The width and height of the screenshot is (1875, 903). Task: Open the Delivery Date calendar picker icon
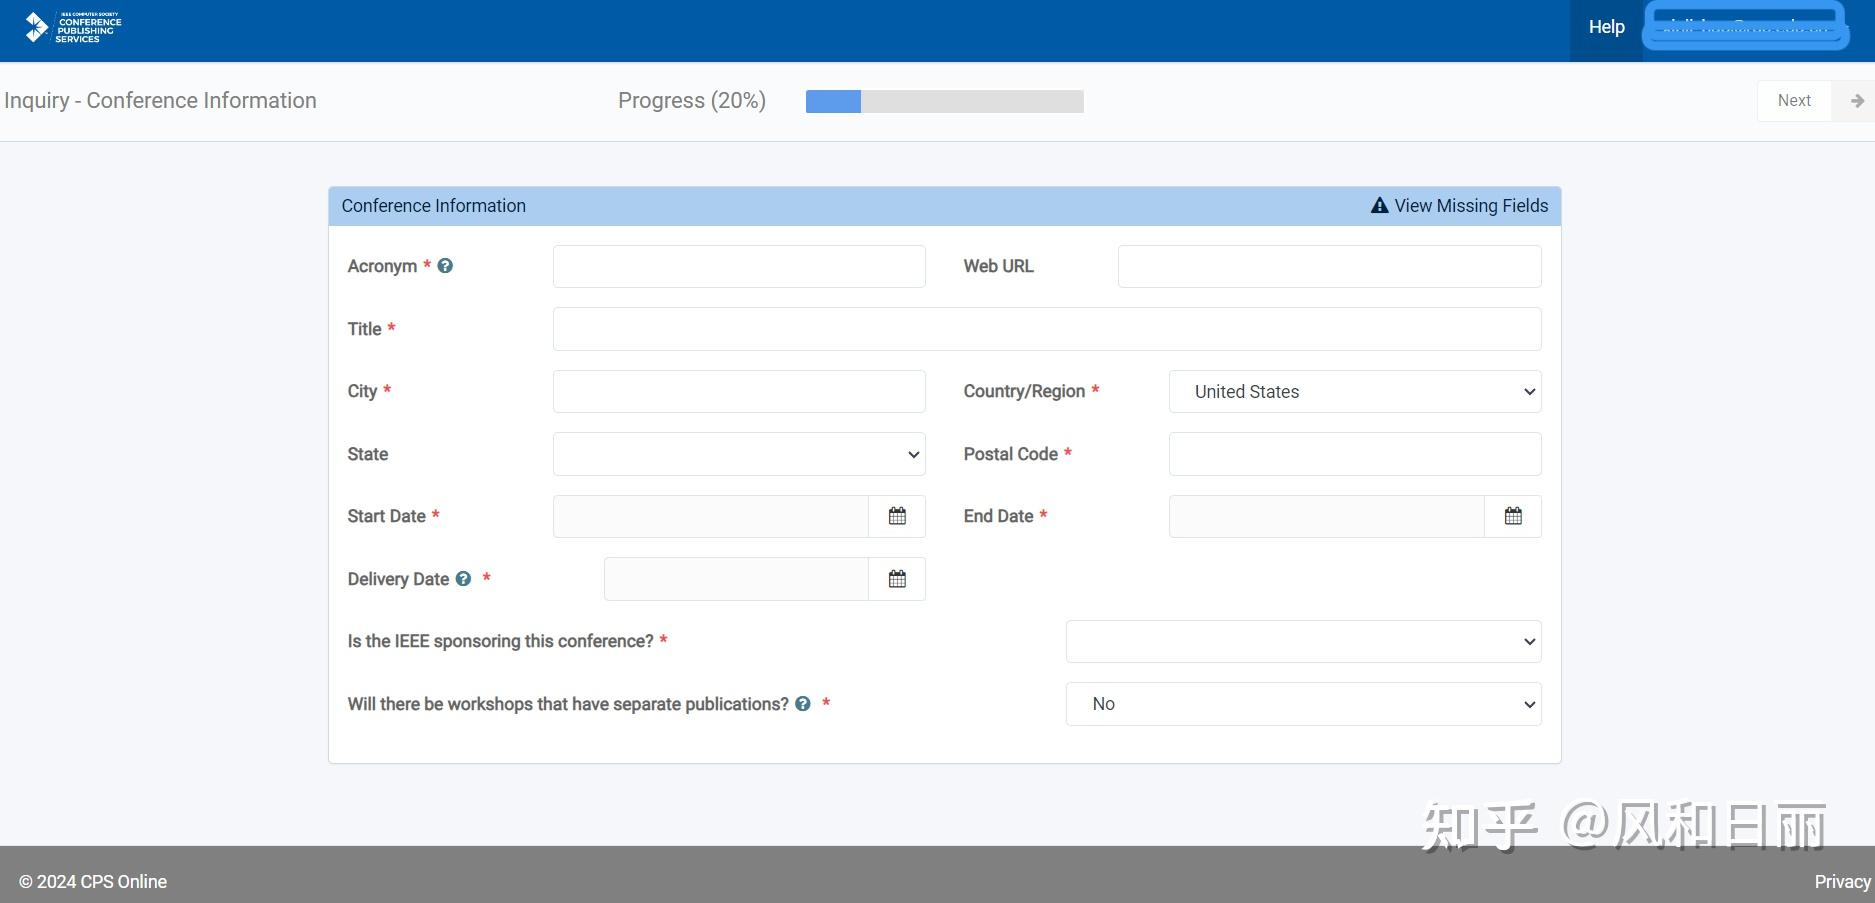click(897, 579)
